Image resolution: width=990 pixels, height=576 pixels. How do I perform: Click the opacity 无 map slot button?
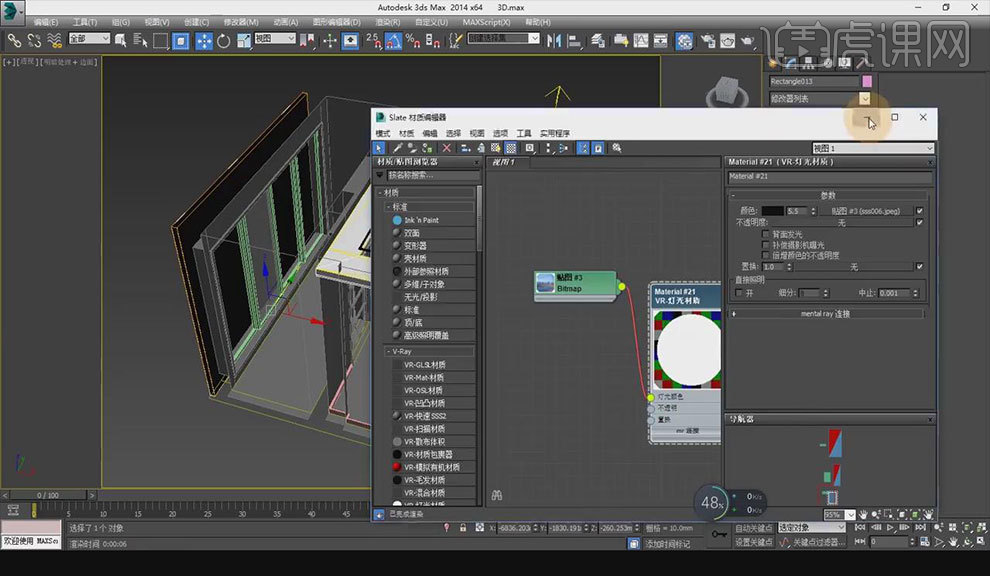pos(841,222)
